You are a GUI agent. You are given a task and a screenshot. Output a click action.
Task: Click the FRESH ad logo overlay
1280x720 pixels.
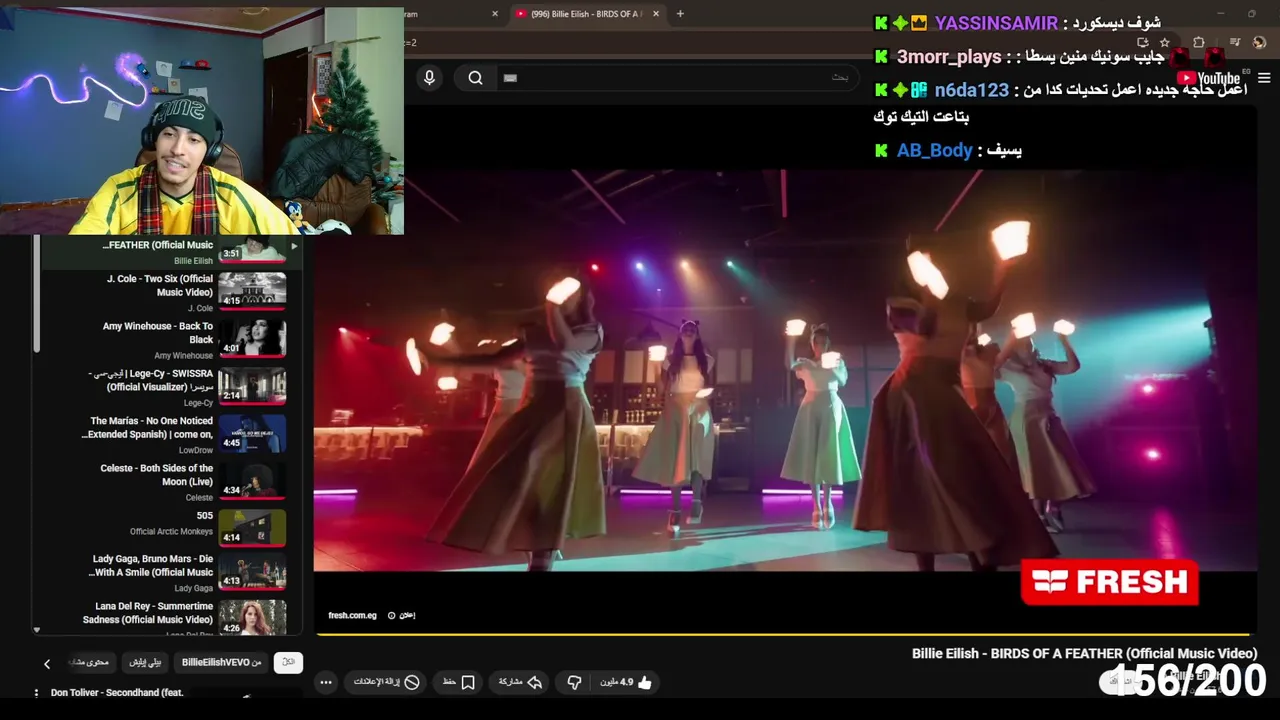(x=1109, y=582)
